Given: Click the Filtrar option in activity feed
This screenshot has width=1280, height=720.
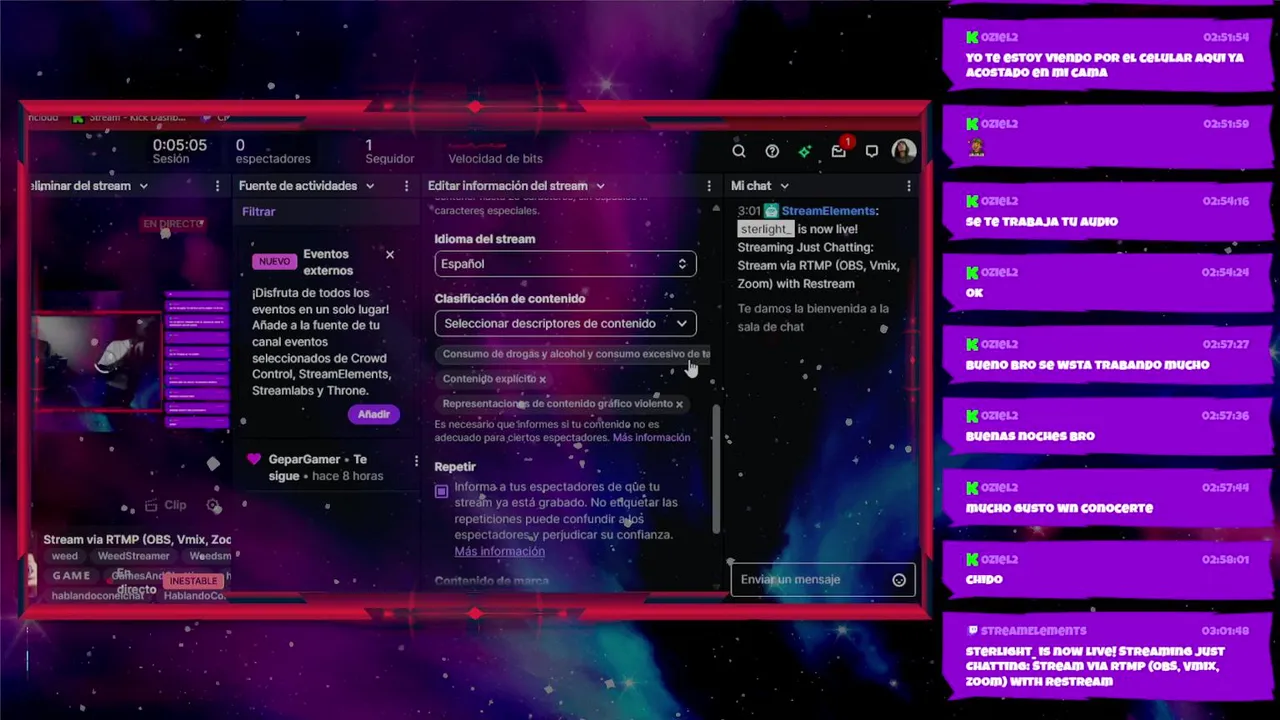Looking at the screenshot, I should click(x=258, y=212).
